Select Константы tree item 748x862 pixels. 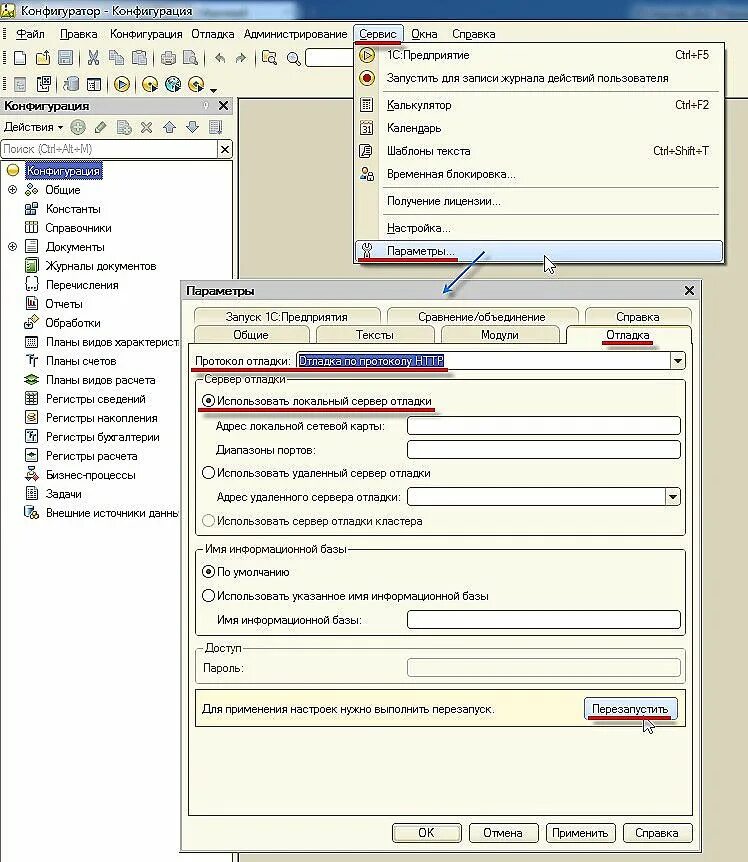tap(73, 209)
